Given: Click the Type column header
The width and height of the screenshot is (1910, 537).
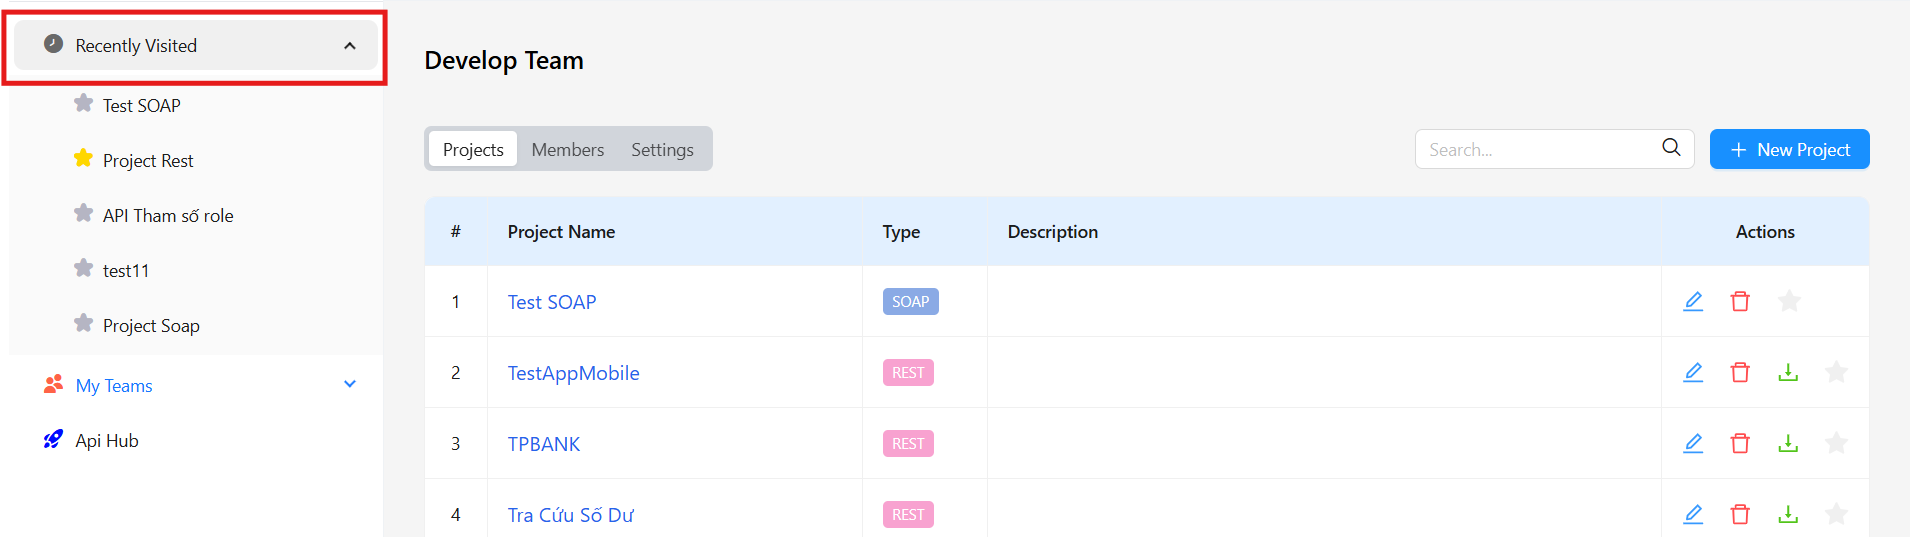Looking at the screenshot, I should click(901, 232).
